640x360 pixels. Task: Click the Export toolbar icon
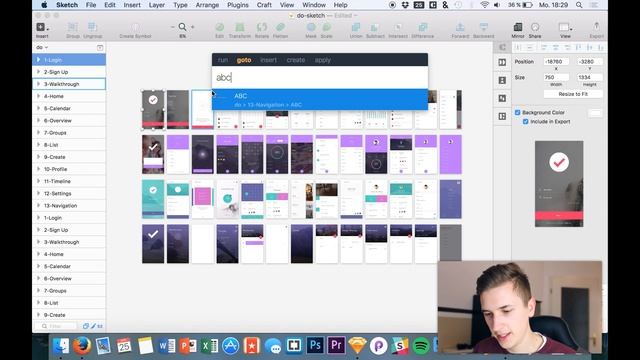596,27
